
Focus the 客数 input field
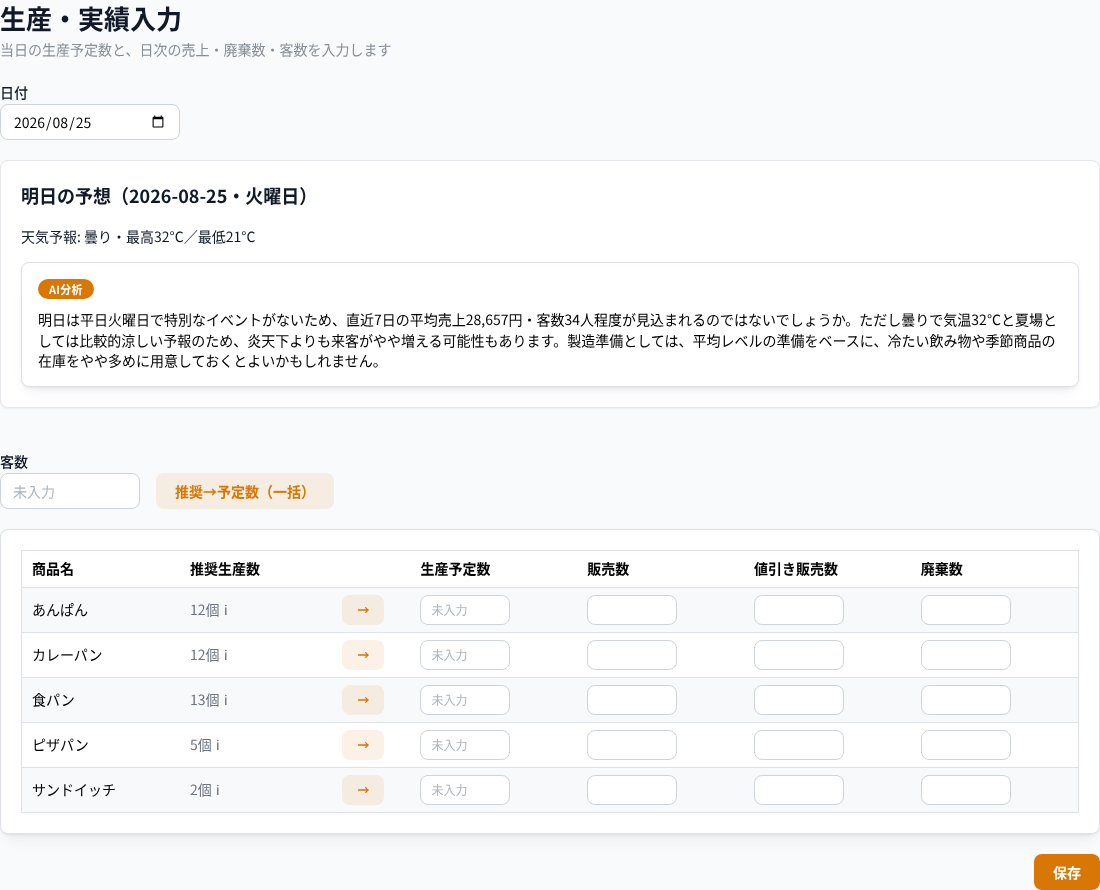(x=69, y=492)
